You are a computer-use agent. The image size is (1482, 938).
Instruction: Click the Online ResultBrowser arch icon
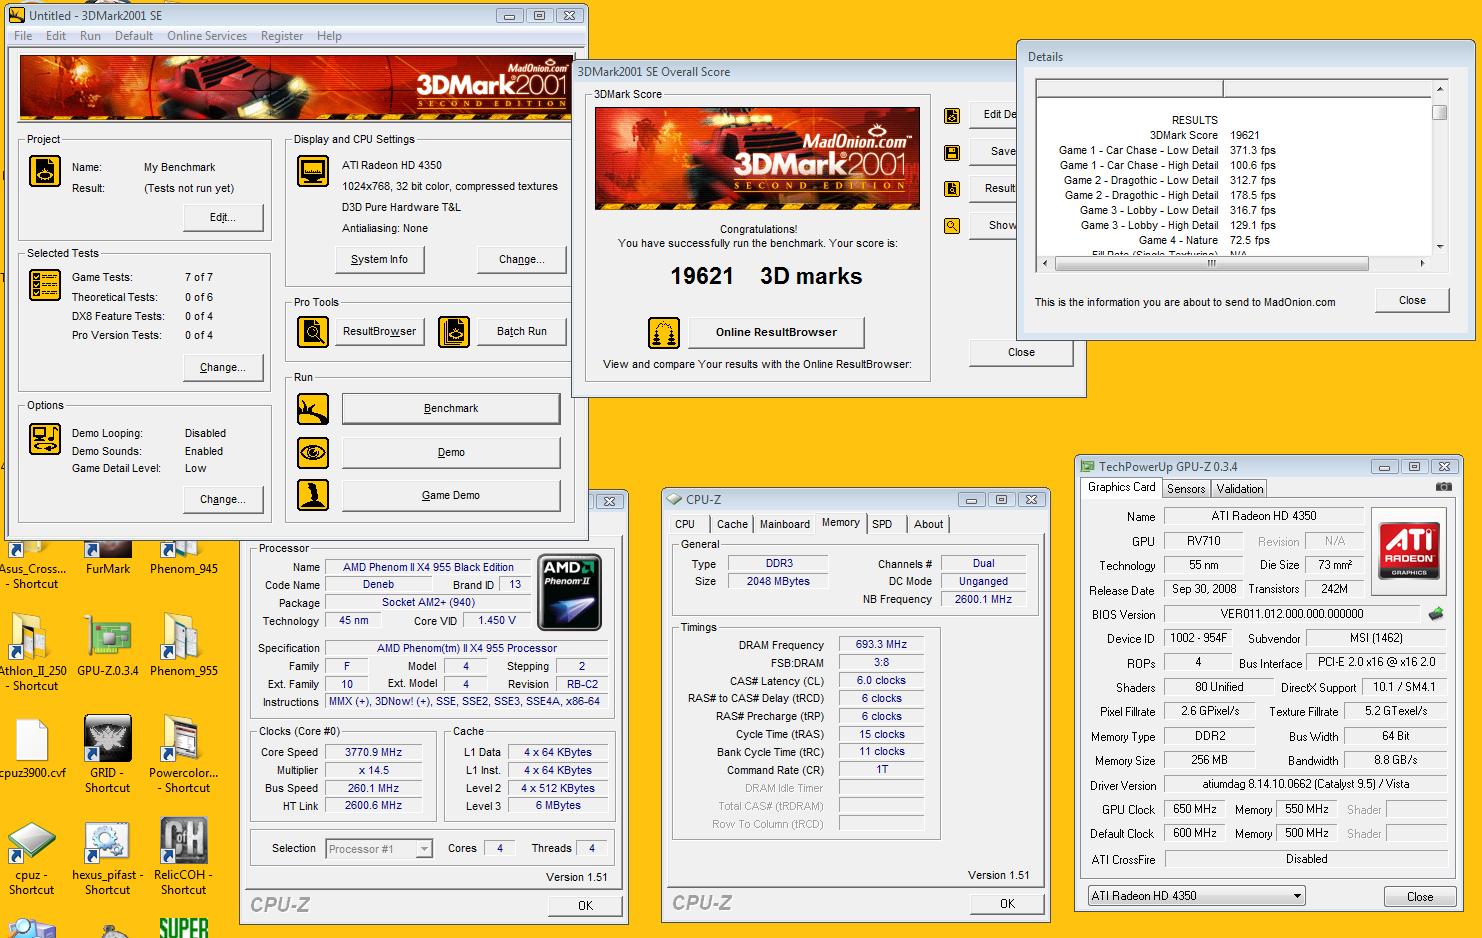coord(664,332)
